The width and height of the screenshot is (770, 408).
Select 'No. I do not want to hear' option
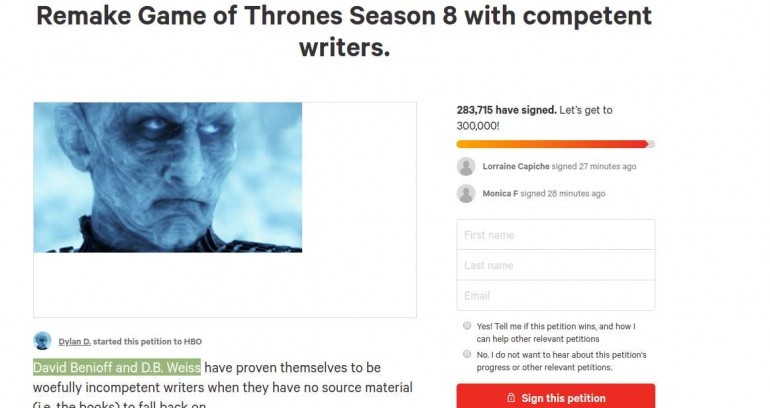[x=467, y=354]
